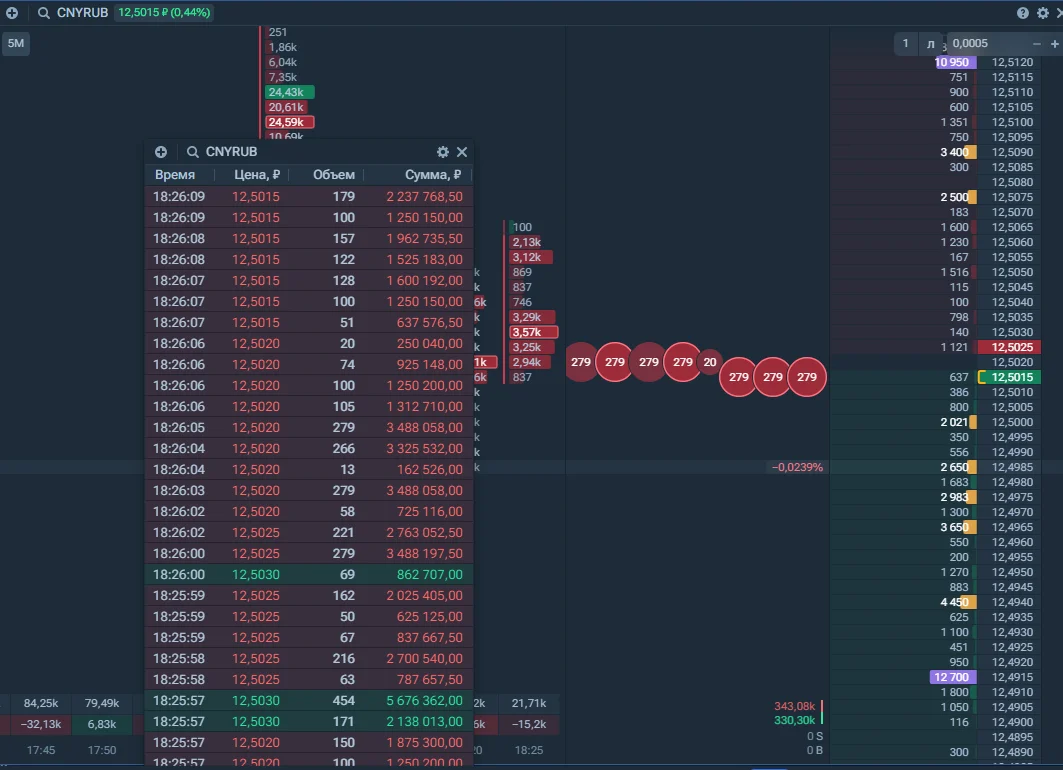Image resolution: width=1063 pixels, height=770 pixels.
Task: Click the green 24,43k cluster volume bar
Action: 289,92
